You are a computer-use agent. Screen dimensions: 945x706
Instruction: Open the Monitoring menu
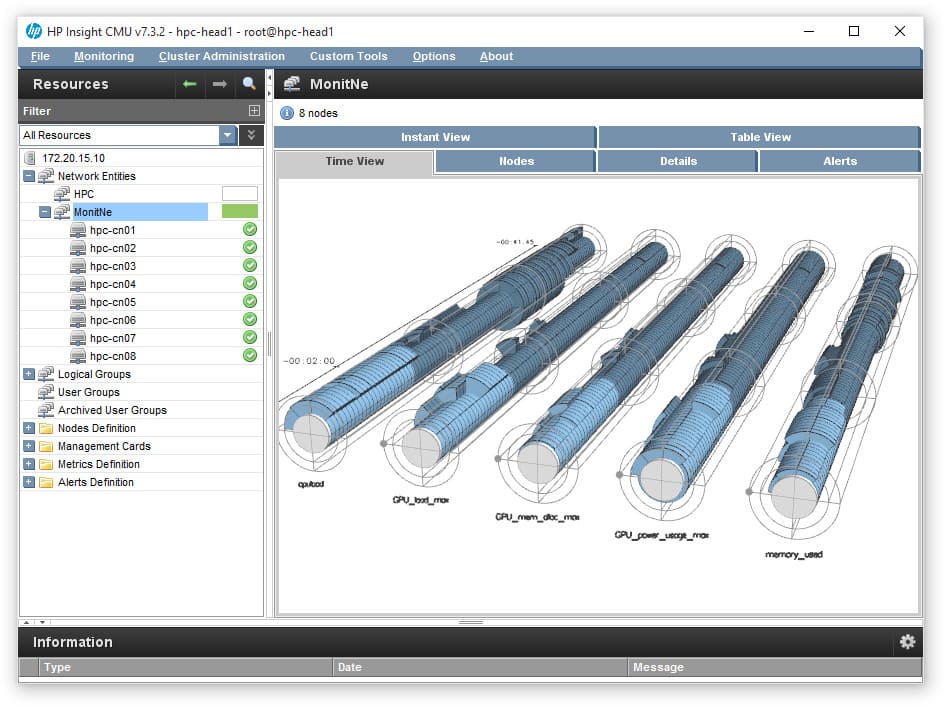pos(104,56)
